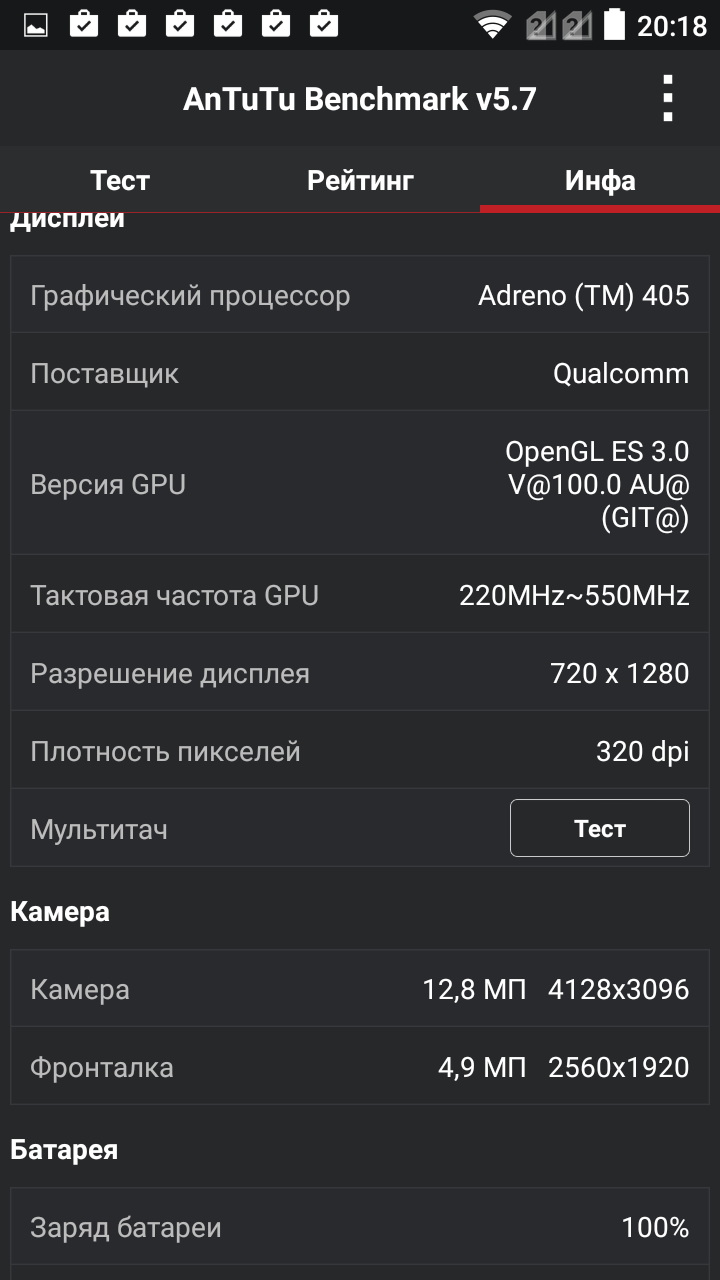Tap the Заряд батареи row
720x1280 pixels.
[x=360, y=1227]
